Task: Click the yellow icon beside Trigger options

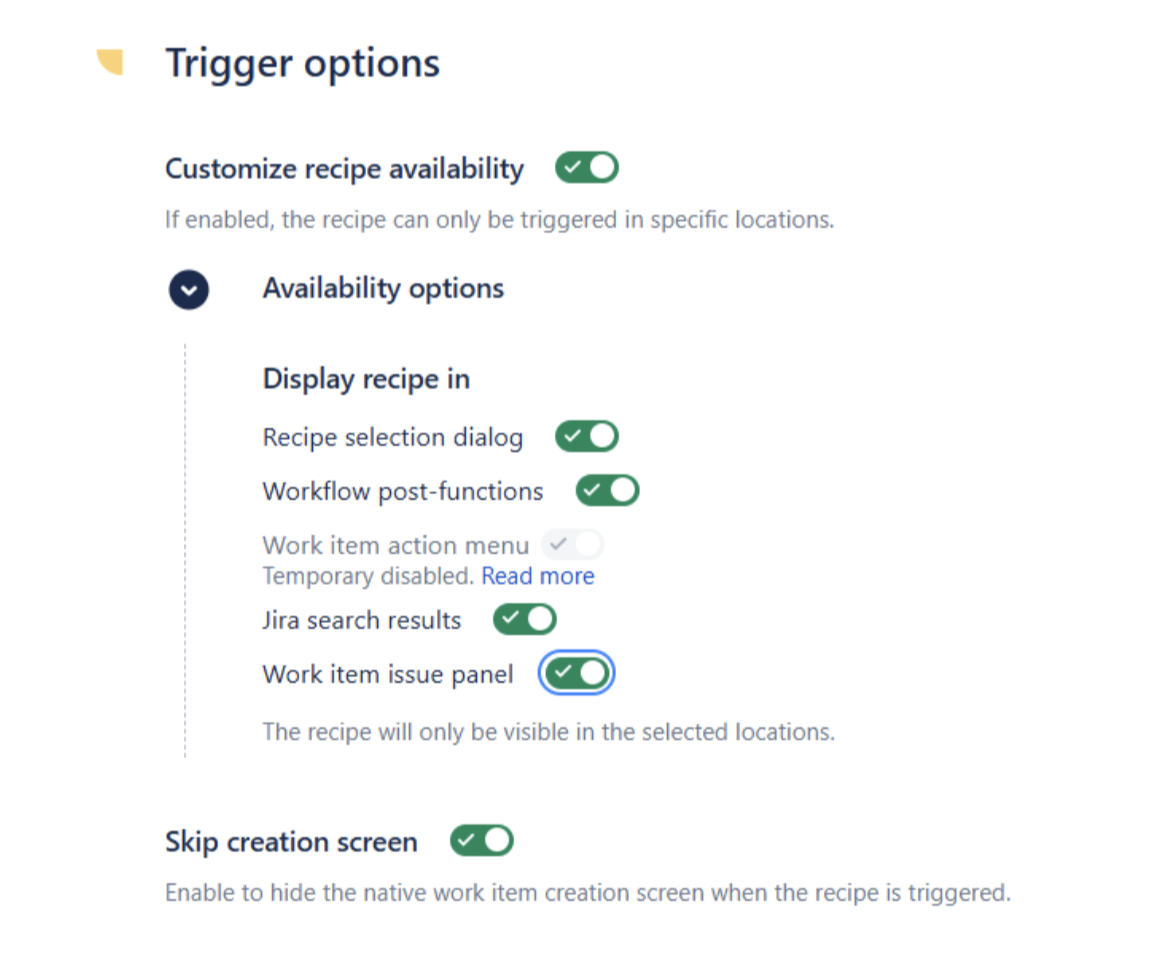Action: coord(110,63)
